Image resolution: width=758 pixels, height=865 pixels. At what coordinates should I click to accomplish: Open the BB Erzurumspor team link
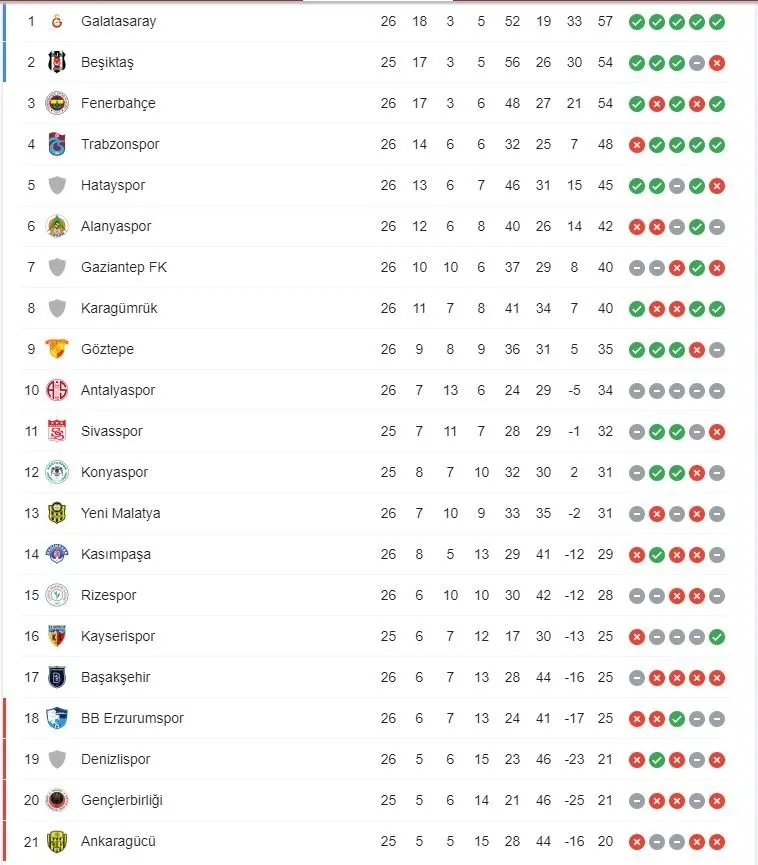(132, 718)
